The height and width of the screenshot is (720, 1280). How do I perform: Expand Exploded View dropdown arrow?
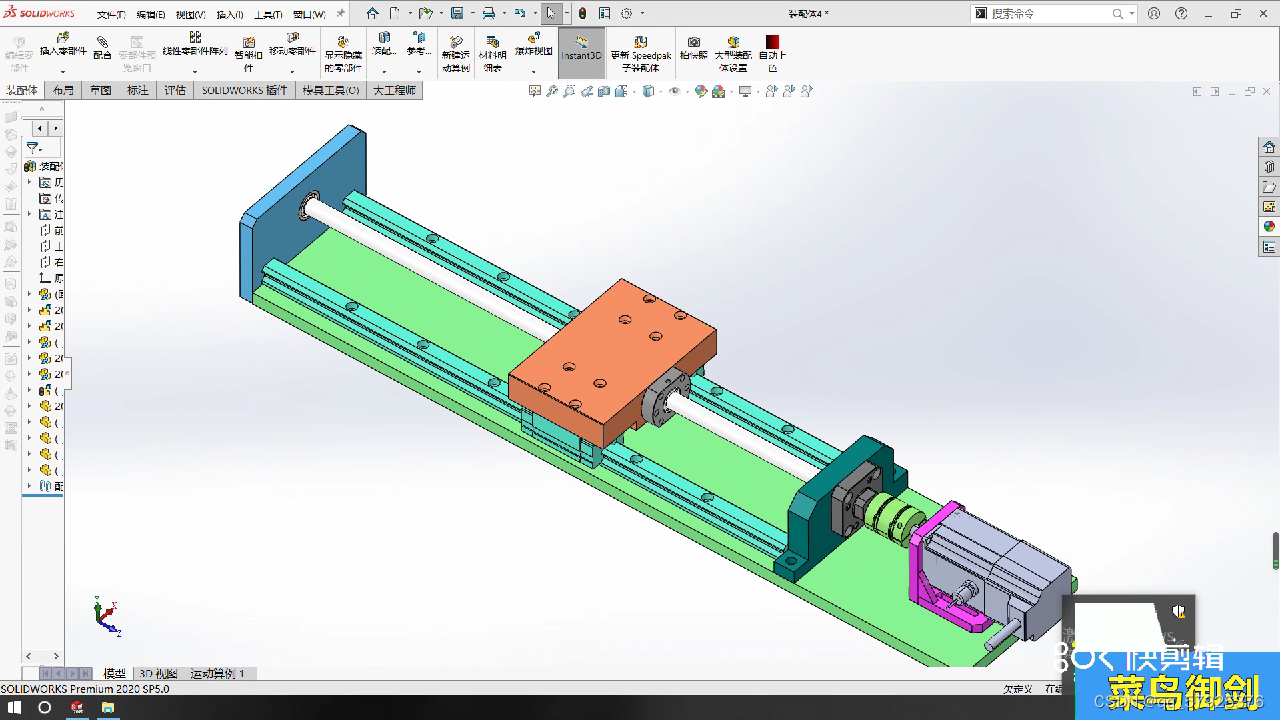(x=533, y=71)
